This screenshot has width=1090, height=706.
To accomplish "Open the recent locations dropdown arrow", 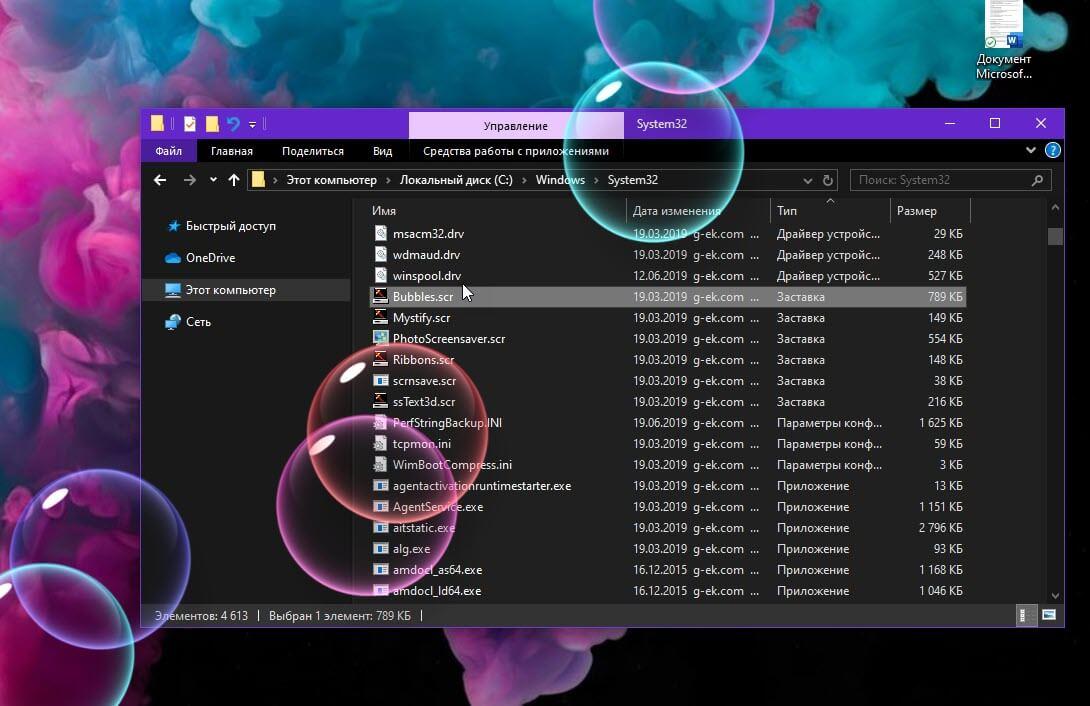I will 213,180.
